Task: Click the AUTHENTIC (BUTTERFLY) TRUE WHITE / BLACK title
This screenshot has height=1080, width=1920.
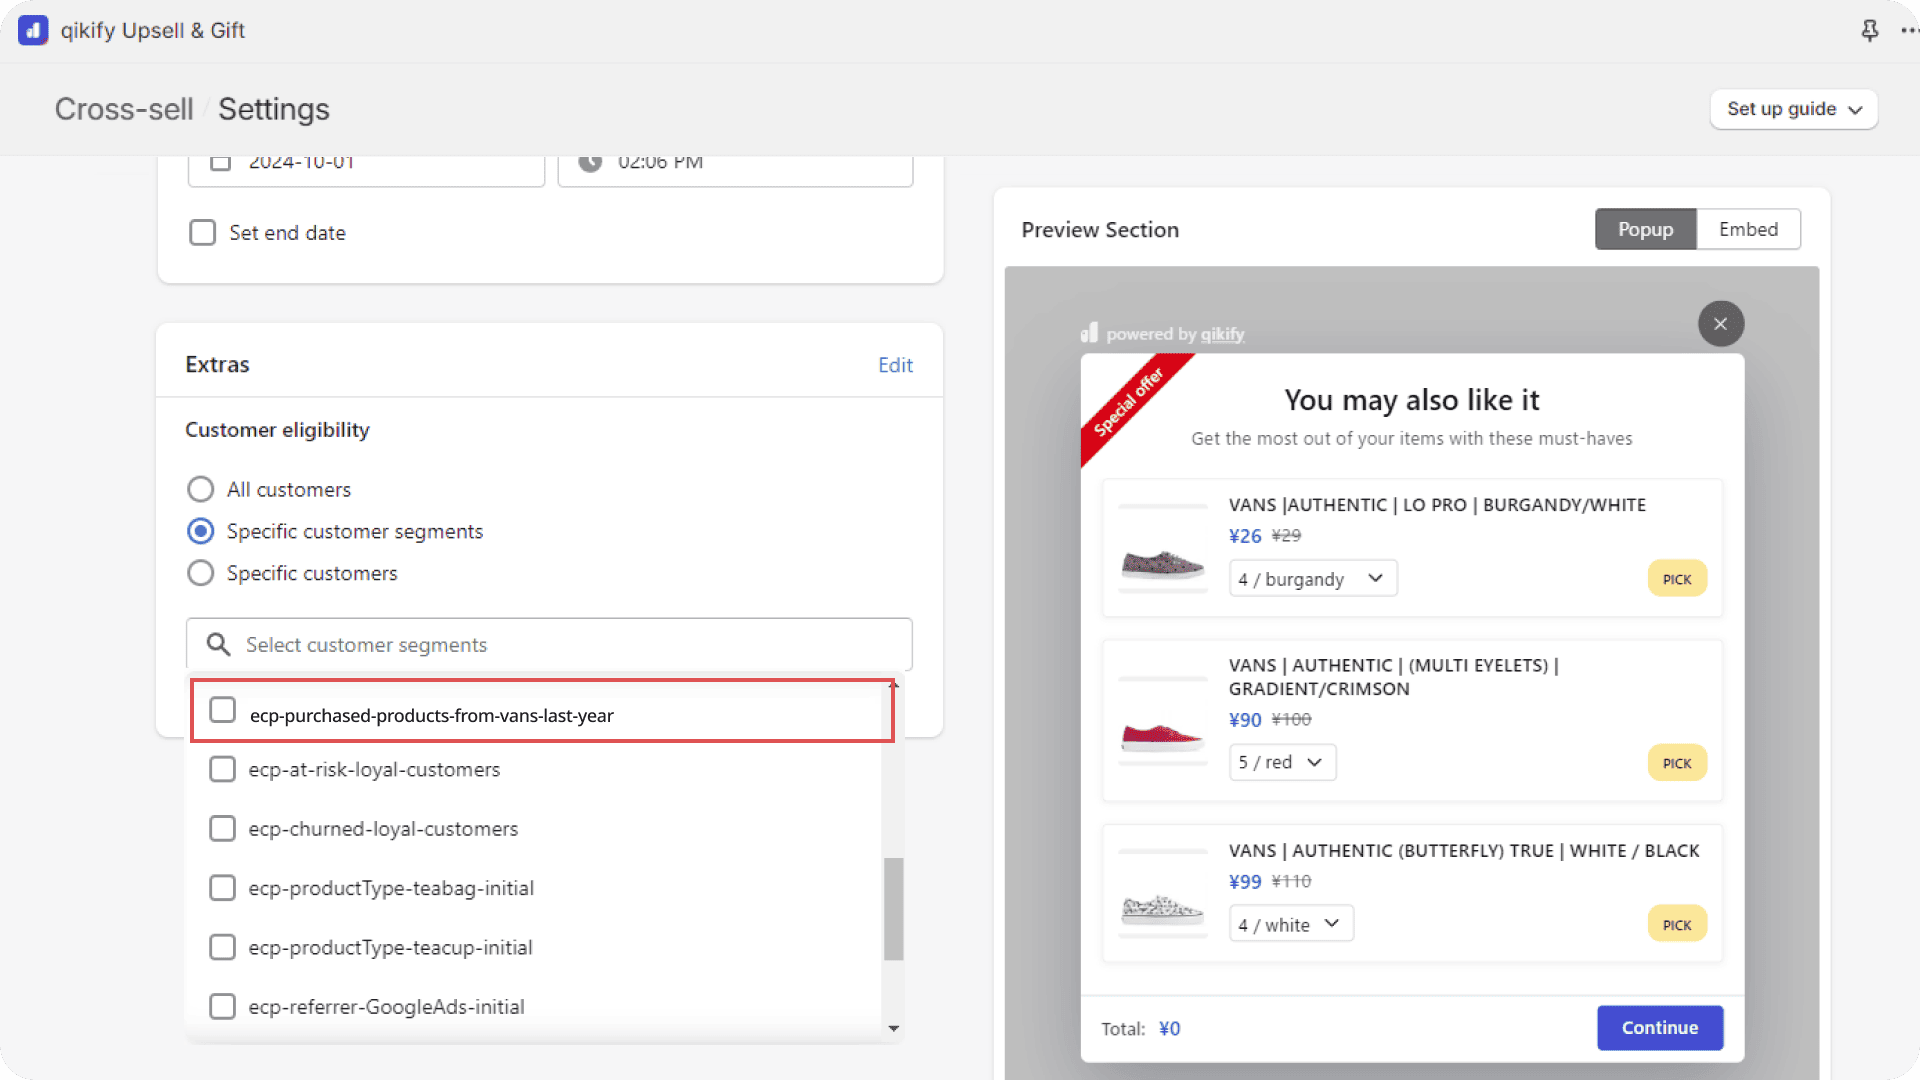Action: point(1464,851)
